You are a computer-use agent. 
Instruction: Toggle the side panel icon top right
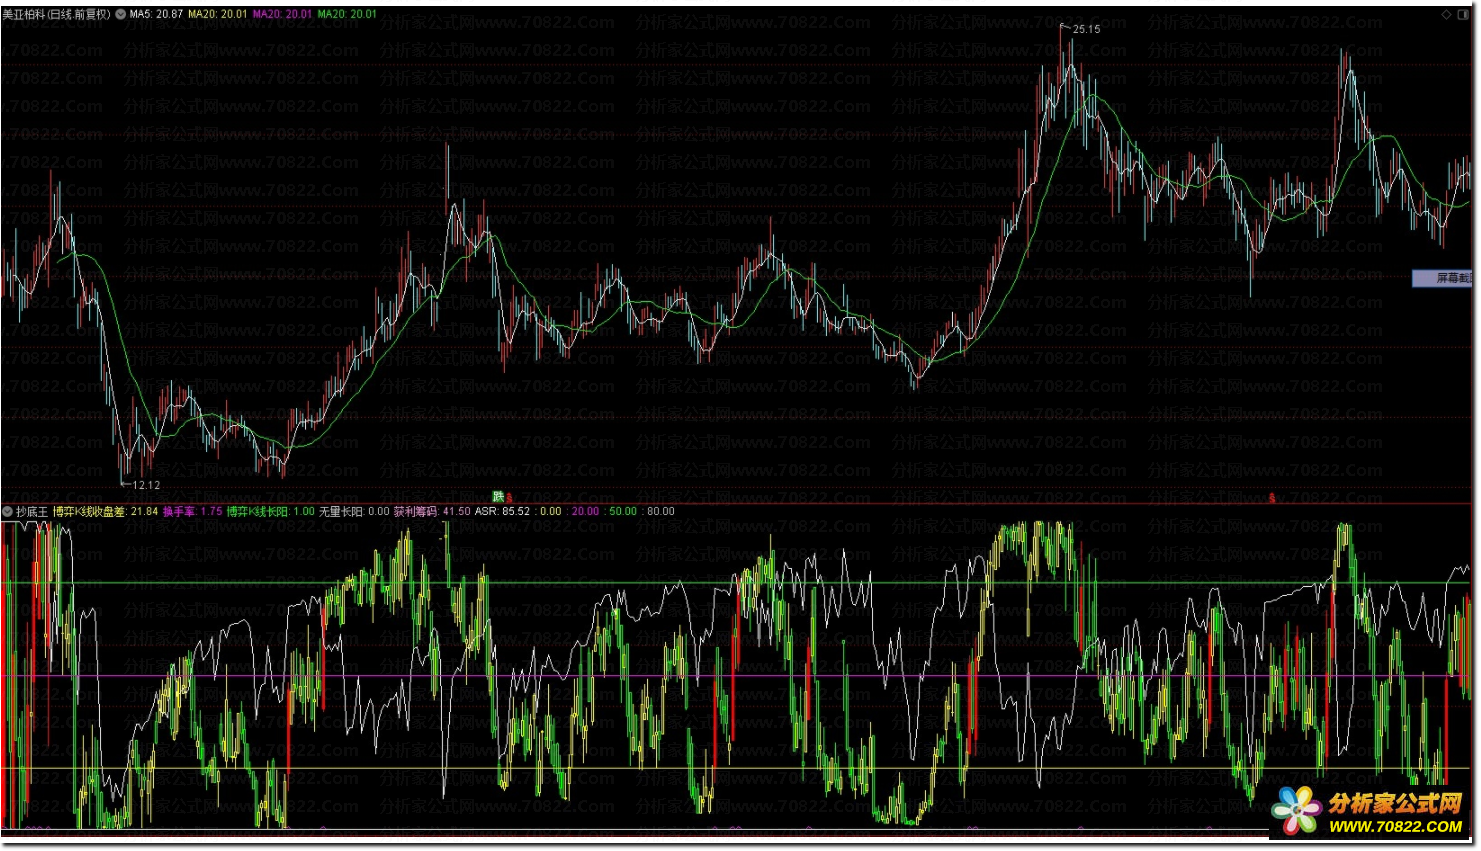click(1462, 14)
